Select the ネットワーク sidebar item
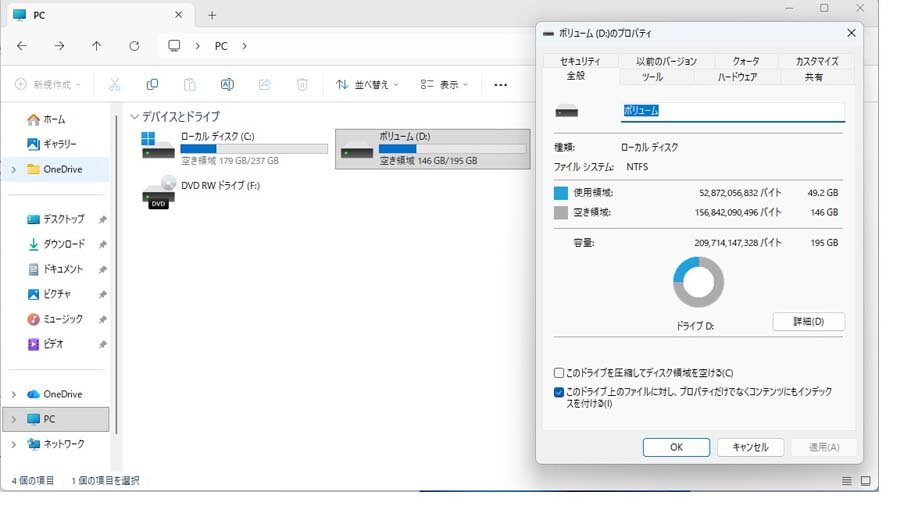The width and height of the screenshot is (900, 506). click(x=56, y=444)
